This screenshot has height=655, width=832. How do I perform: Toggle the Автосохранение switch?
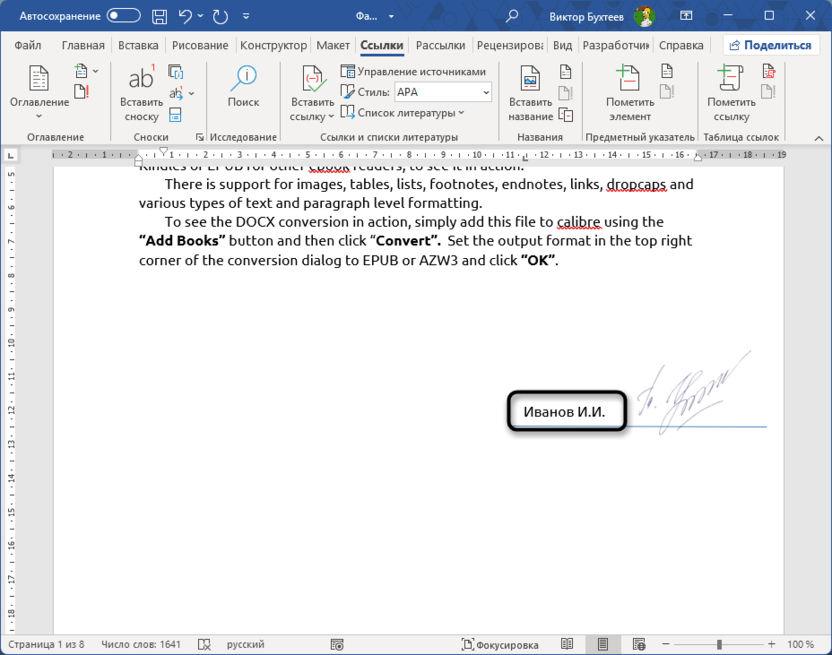[x=123, y=16]
